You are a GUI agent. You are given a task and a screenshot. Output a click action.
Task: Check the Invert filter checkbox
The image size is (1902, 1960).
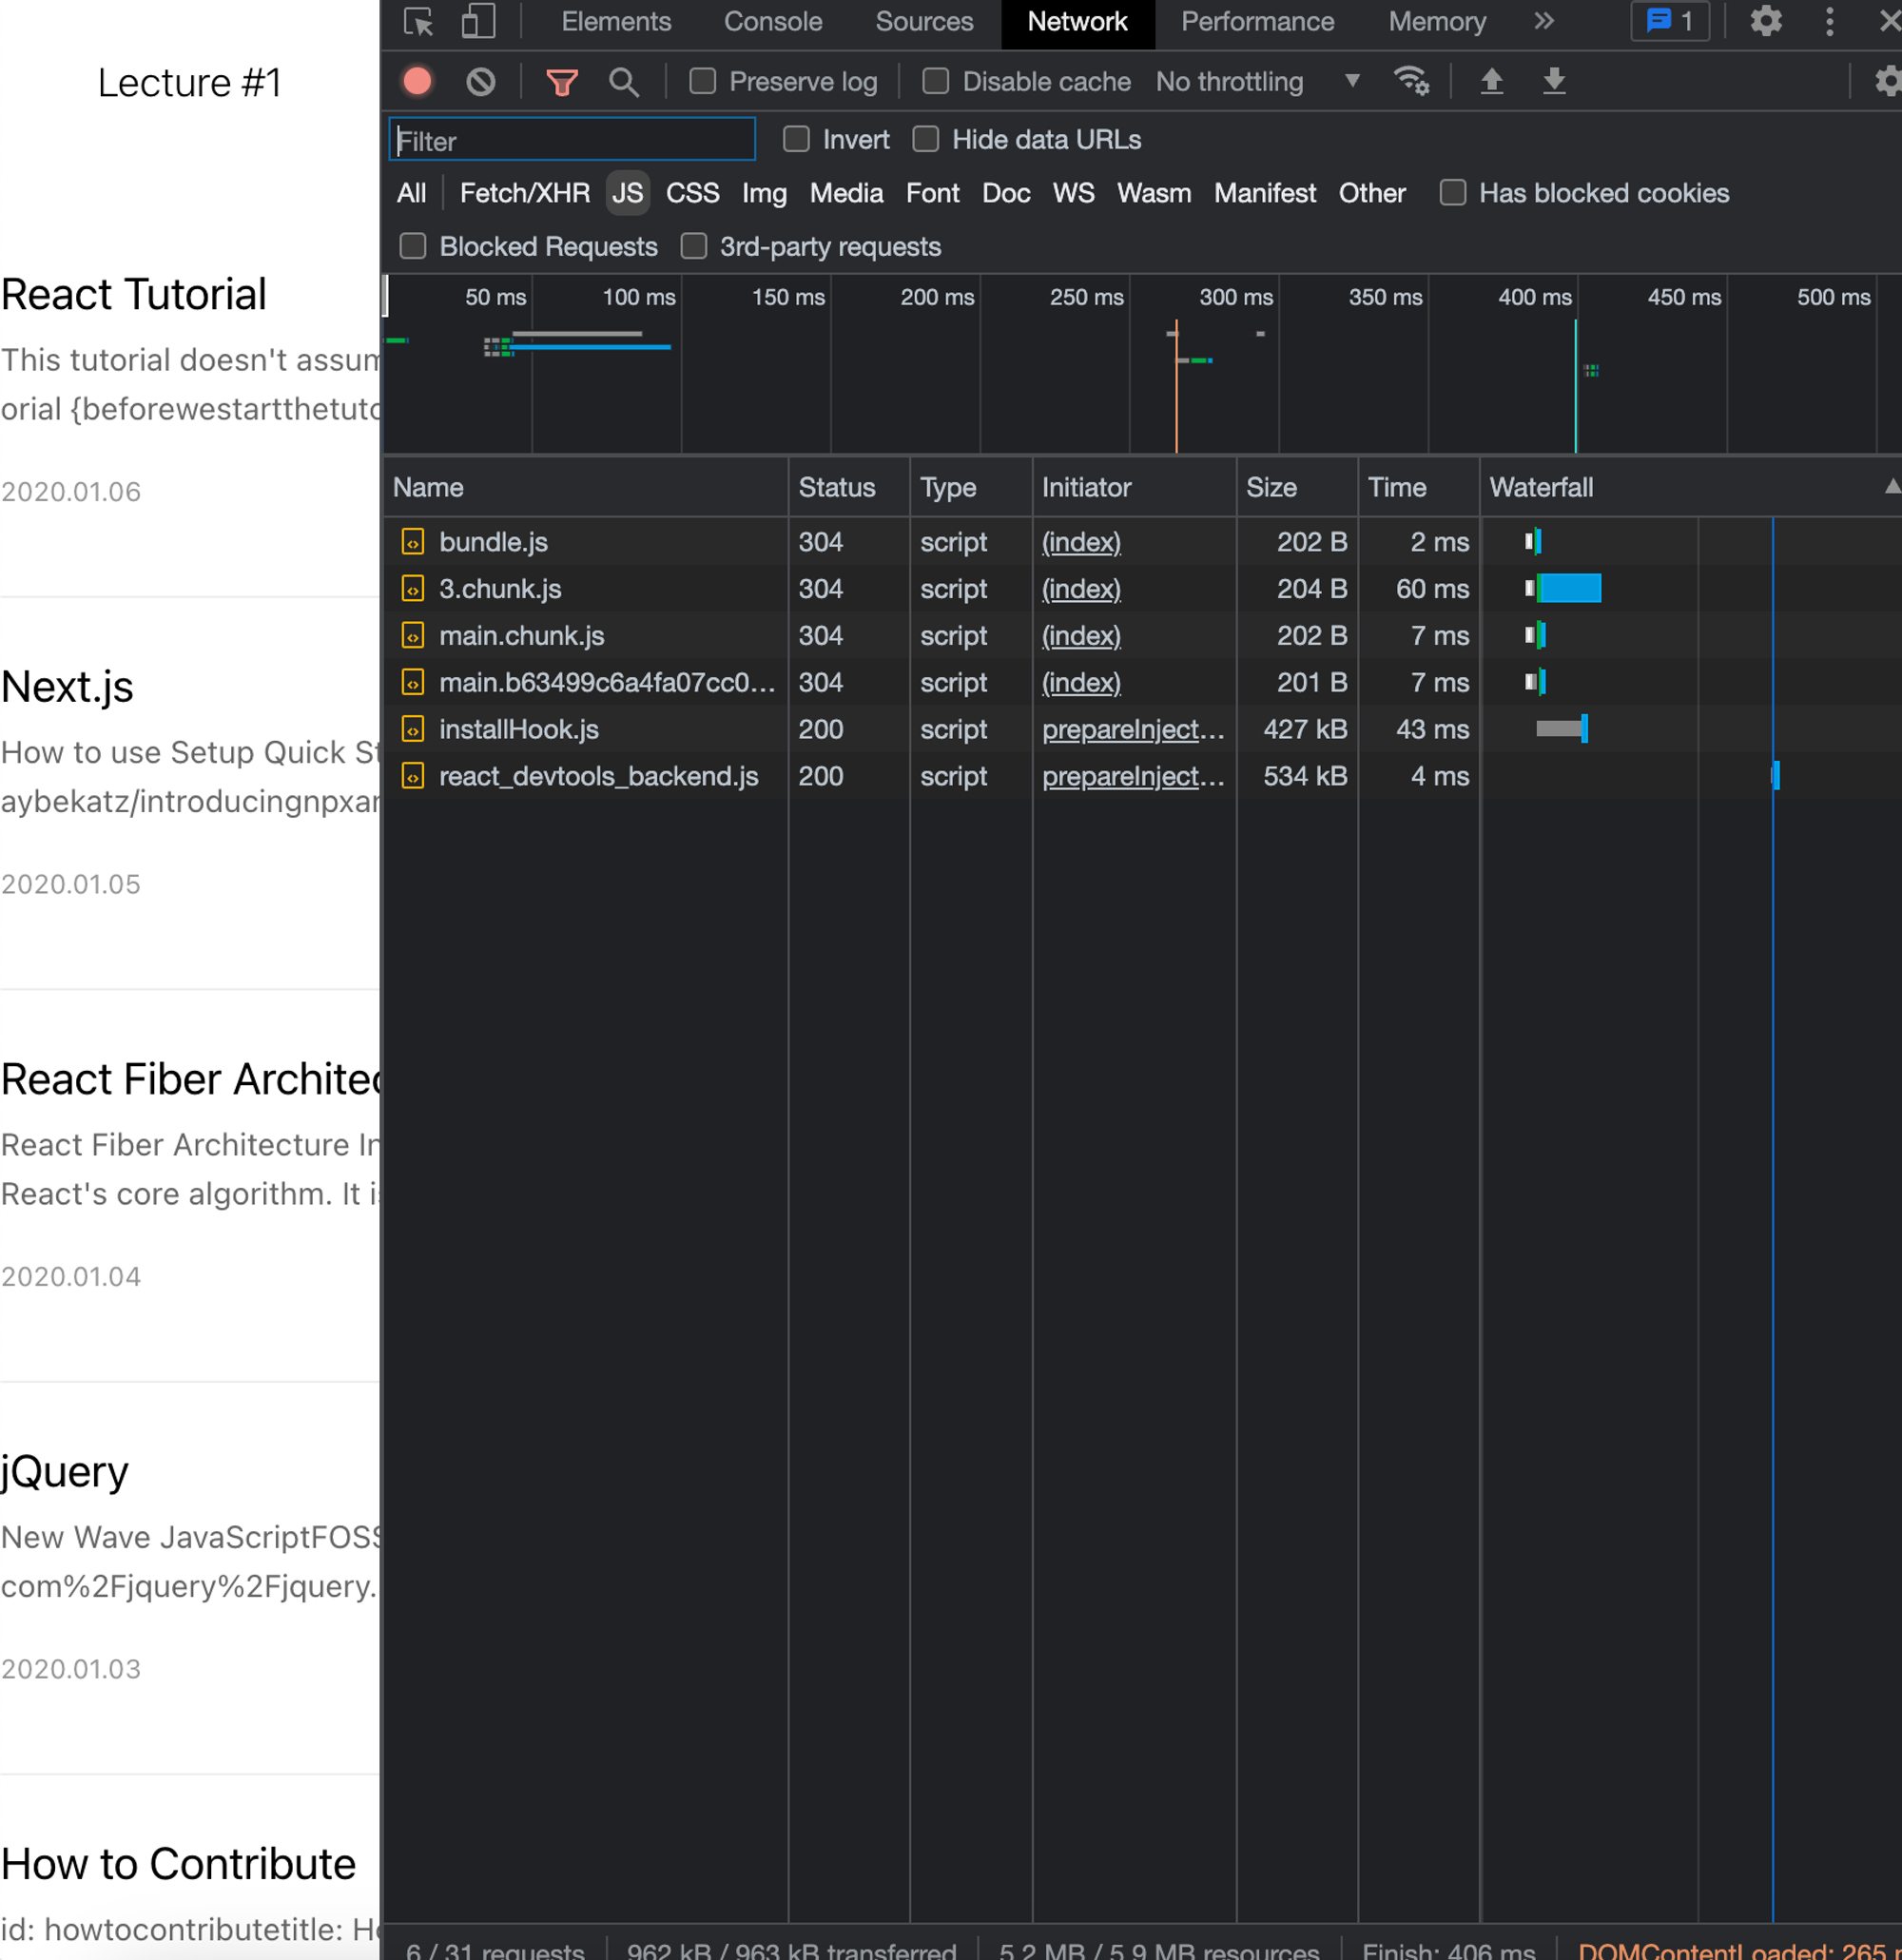tap(797, 139)
